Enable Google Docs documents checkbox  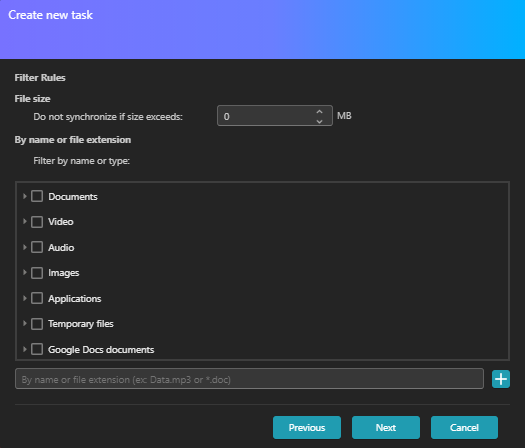pos(37,349)
